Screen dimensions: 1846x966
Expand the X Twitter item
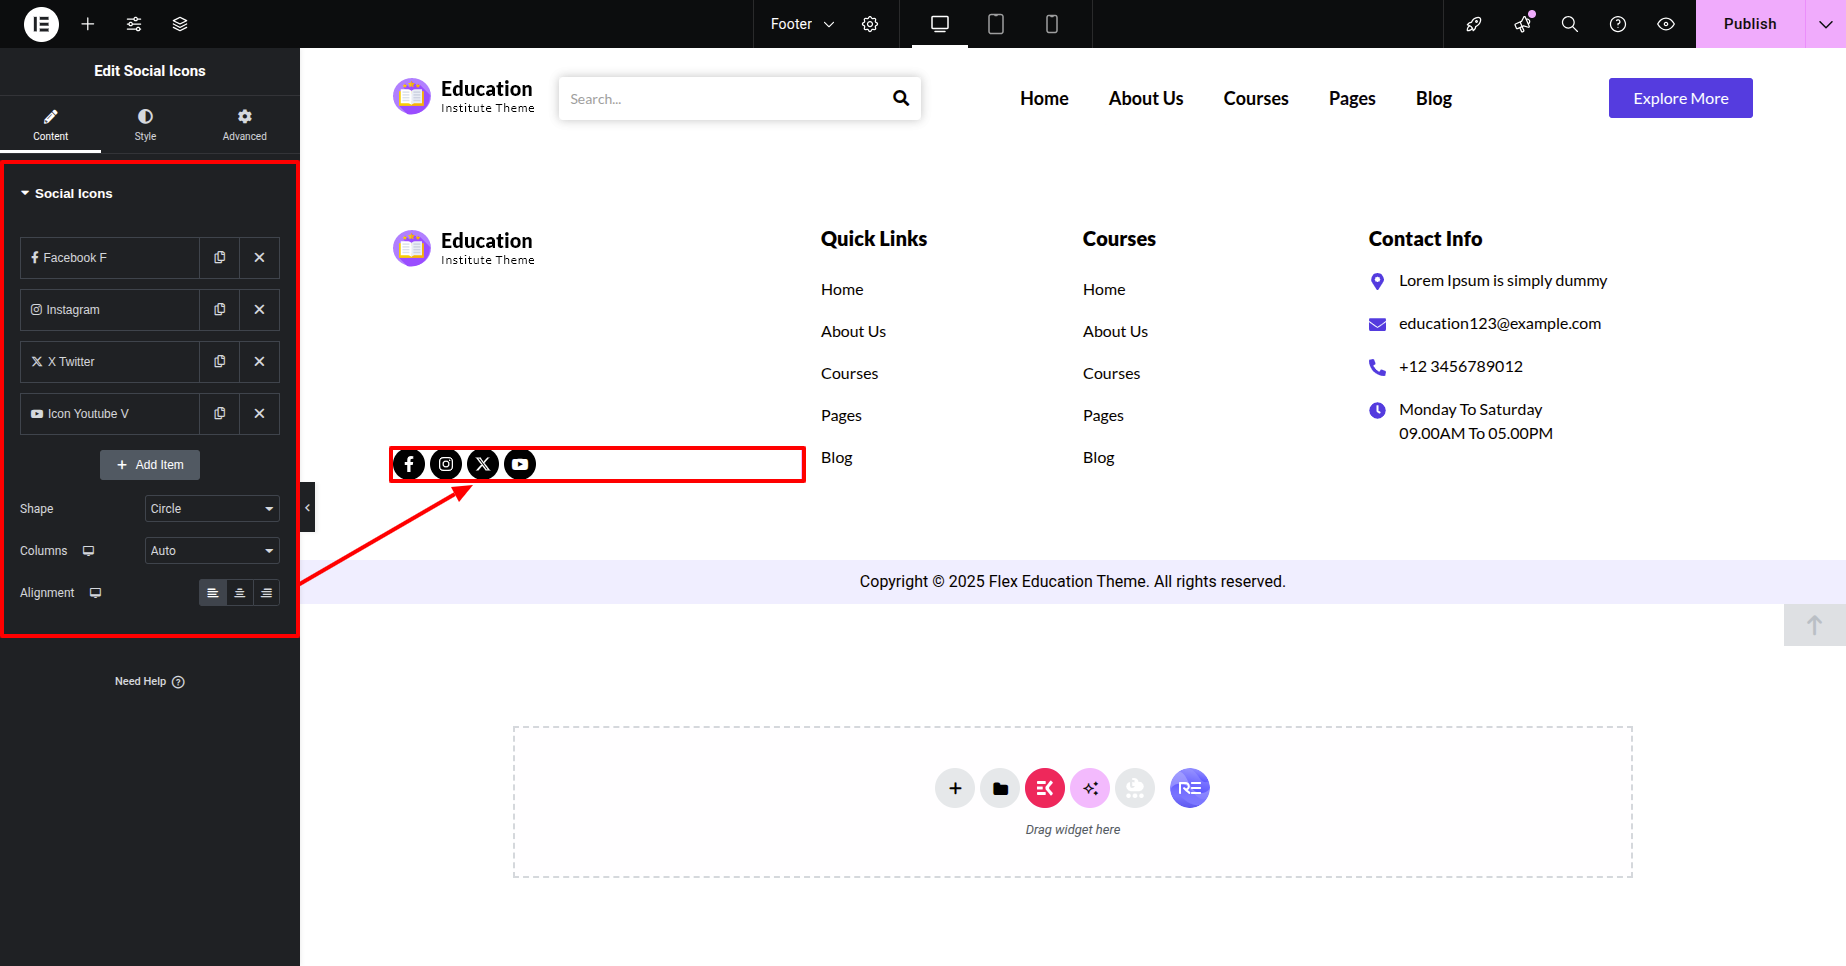coord(110,362)
